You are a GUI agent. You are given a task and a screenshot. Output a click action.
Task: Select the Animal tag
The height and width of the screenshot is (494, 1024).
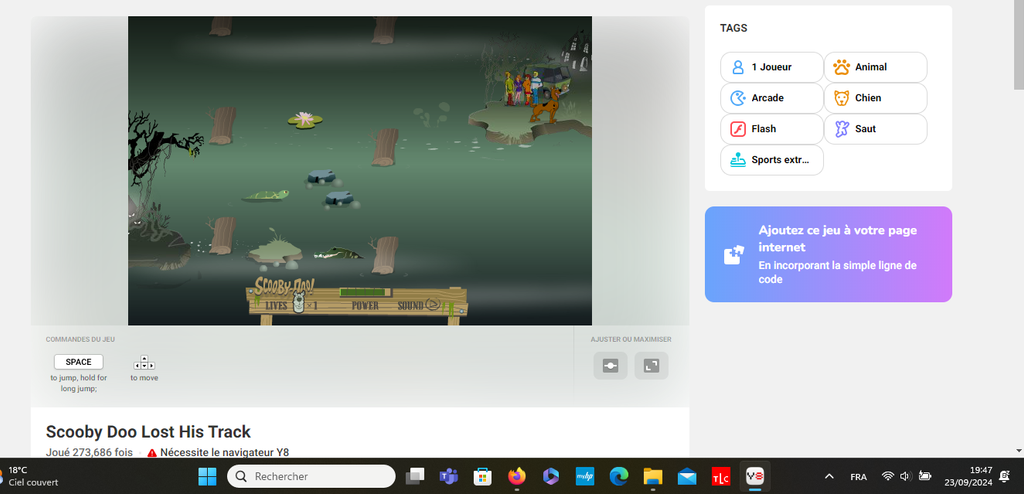(875, 67)
